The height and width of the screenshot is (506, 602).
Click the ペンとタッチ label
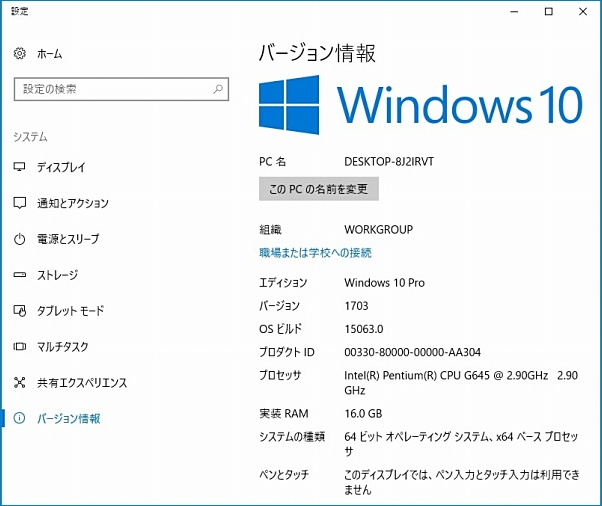(284, 475)
